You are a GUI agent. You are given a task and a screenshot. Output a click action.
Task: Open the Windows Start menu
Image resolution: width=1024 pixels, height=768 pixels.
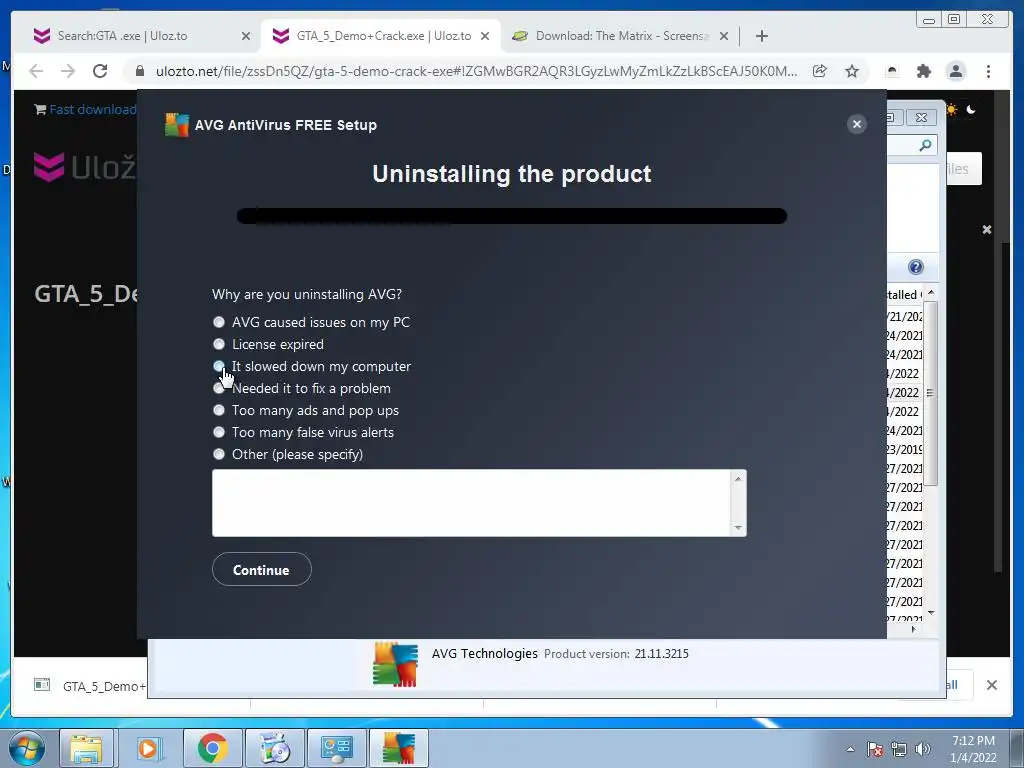pos(27,748)
